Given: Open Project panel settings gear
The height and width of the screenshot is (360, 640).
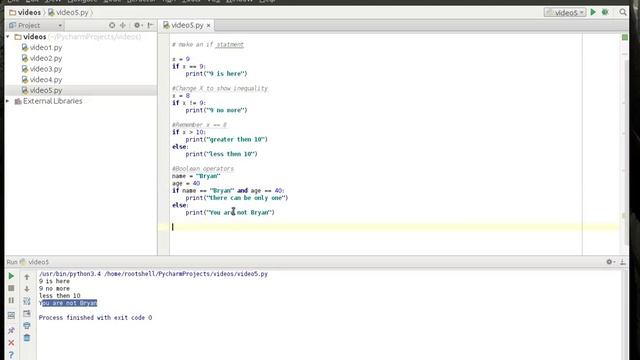Looking at the screenshot, I should pyautogui.click(x=138, y=25).
